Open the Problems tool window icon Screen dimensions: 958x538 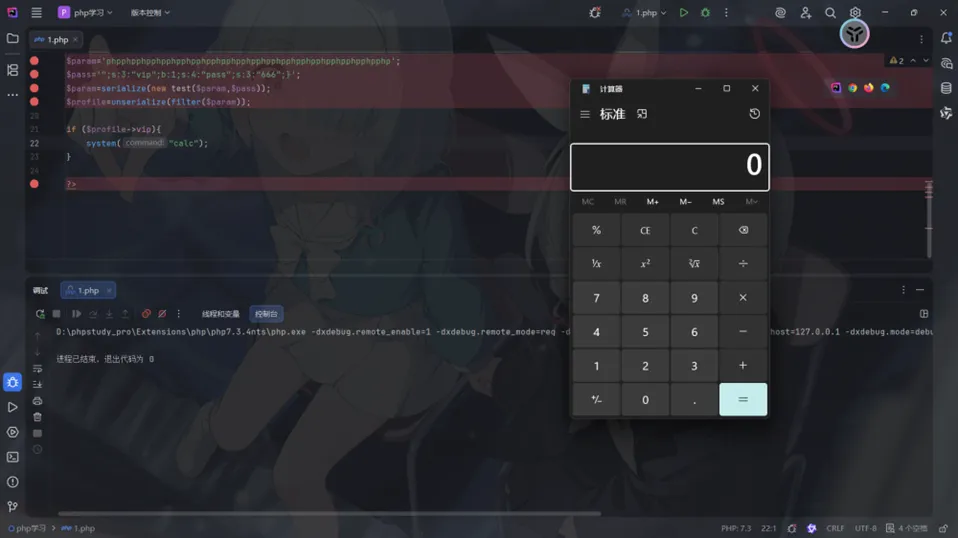coord(12,482)
